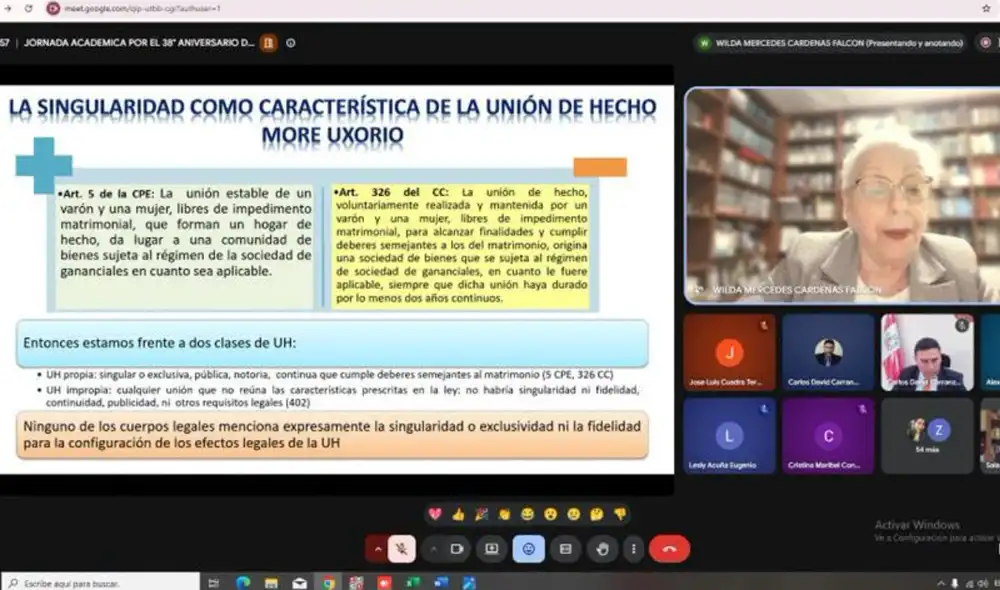Expand audio settings chevron beside microphone
Viewport: 1000px width, 590px height.
(x=378, y=549)
